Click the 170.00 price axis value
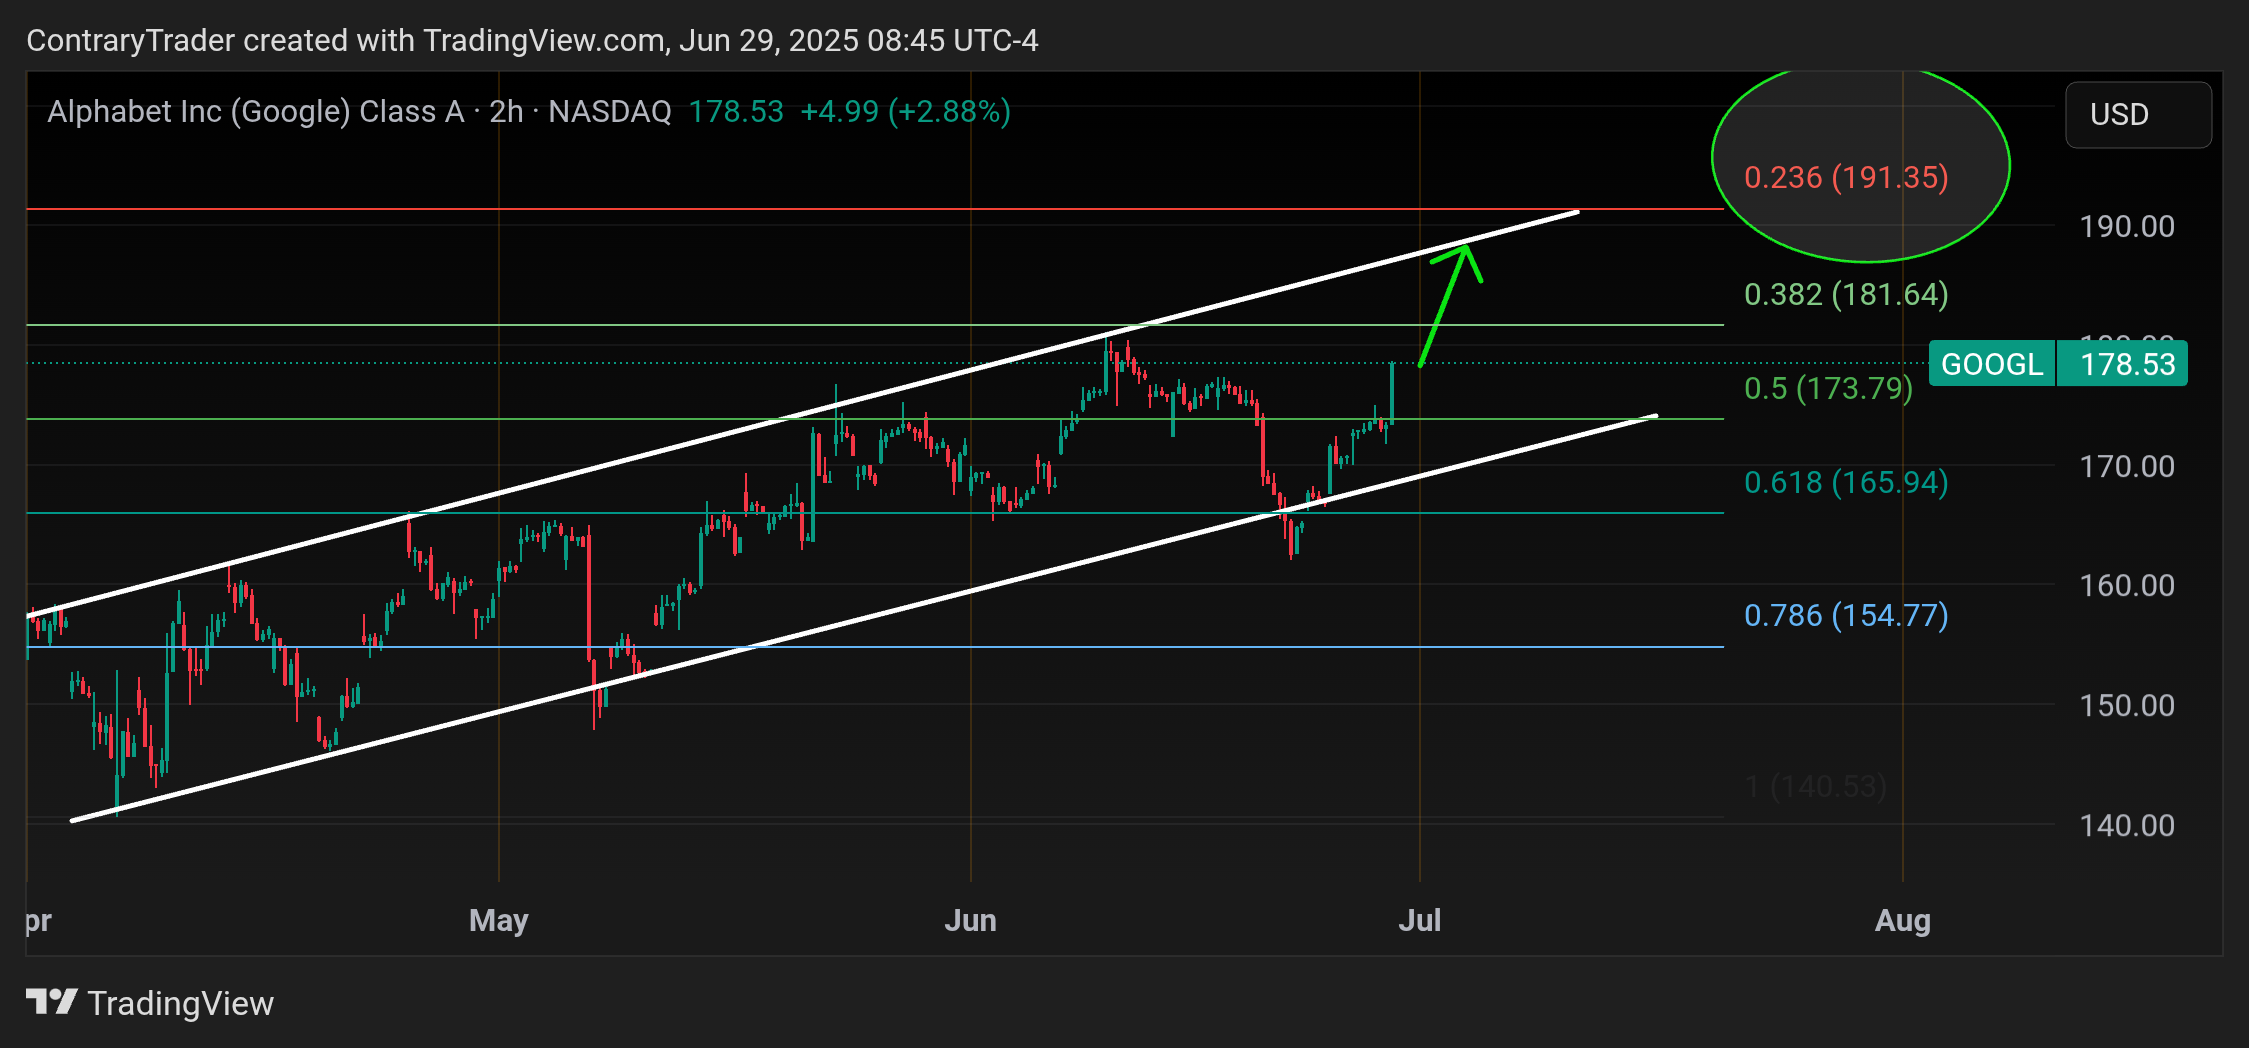 point(2127,466)
